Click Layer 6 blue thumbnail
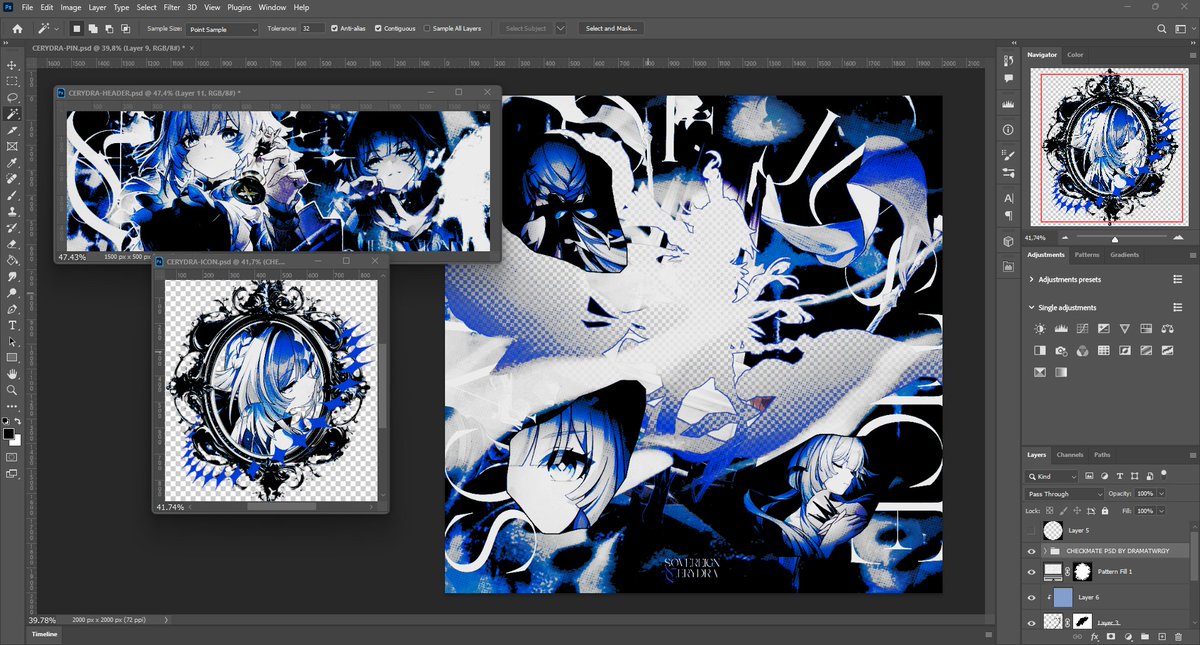1200x645 pixels. coord(1062,597)
